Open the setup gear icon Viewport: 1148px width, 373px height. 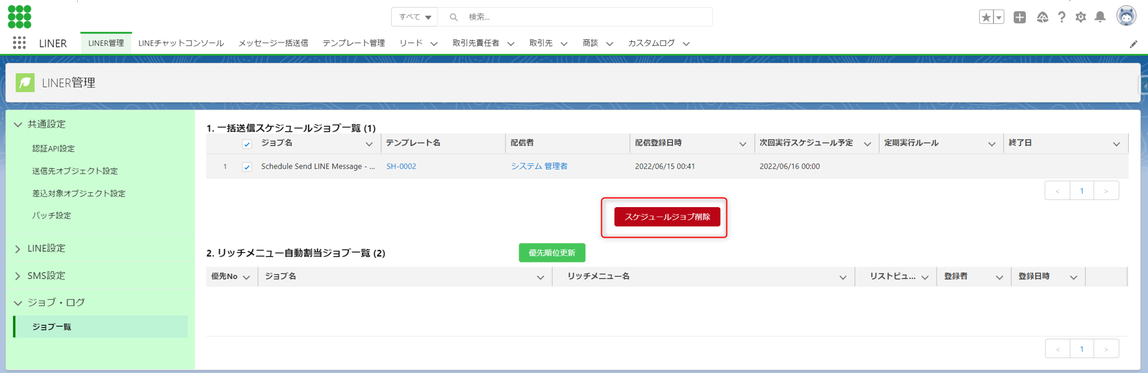[1080, 17]
